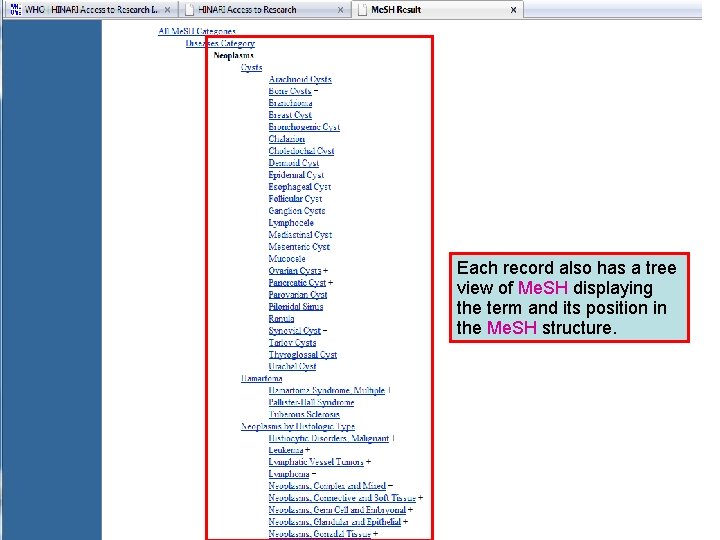Open the Thyroglossal Cyst link
The image size is (720, 540).
tap(303, 354)
